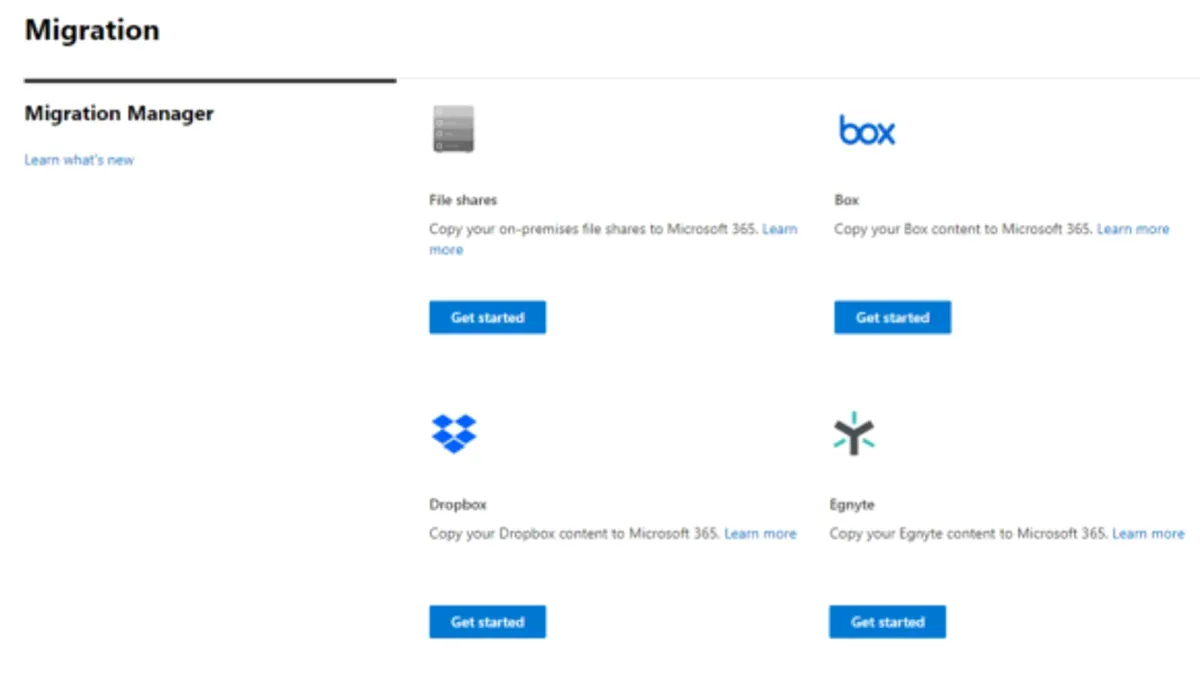Click the Dropbox logo icon
The width and height of the screenshot is (1200, 675).
tap(454, 433)
